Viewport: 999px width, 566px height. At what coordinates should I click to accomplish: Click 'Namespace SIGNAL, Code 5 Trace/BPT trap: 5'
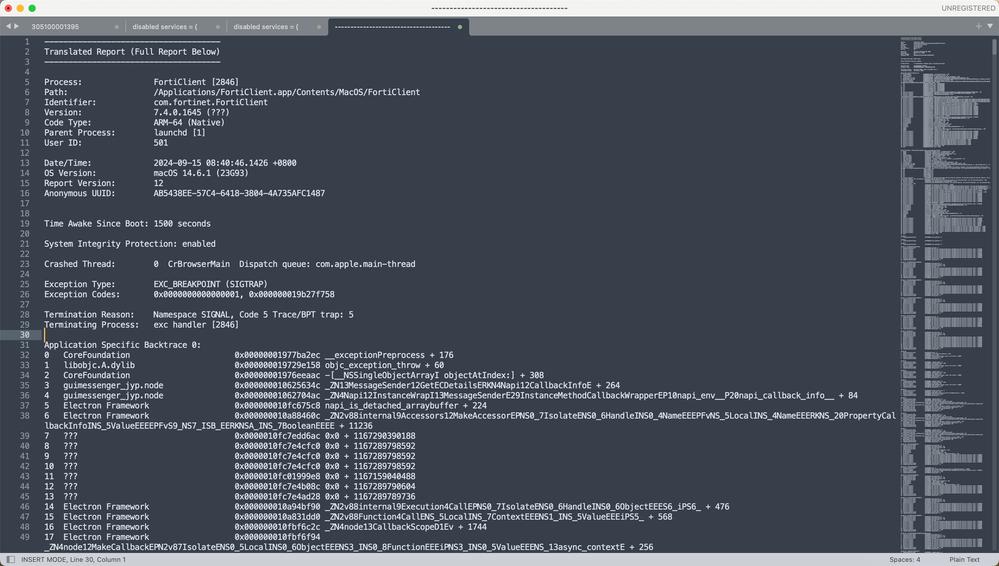[x=253, y=314]
